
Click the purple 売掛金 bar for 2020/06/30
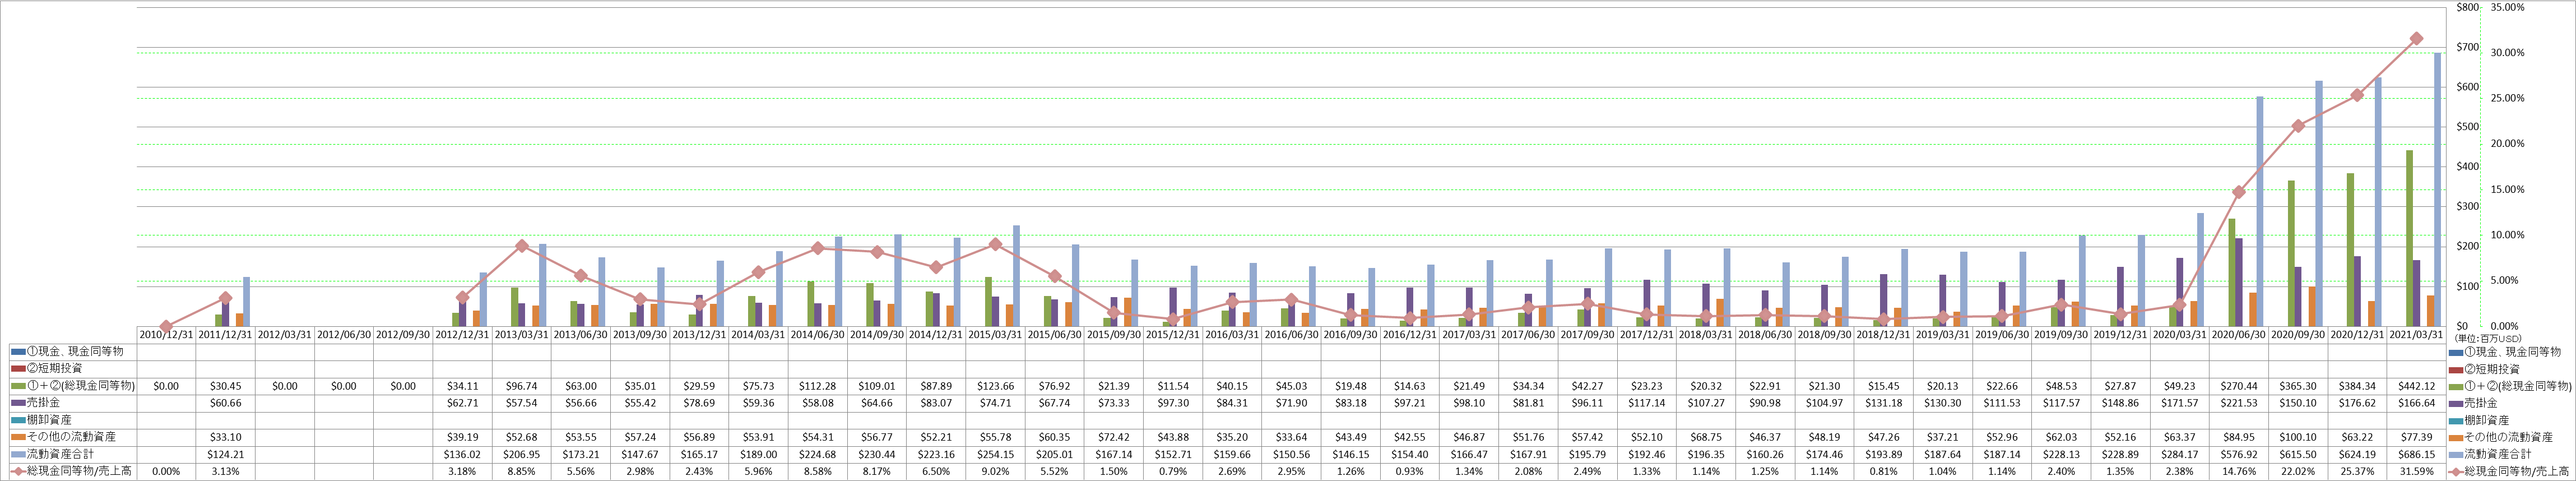click(2238, 282)
